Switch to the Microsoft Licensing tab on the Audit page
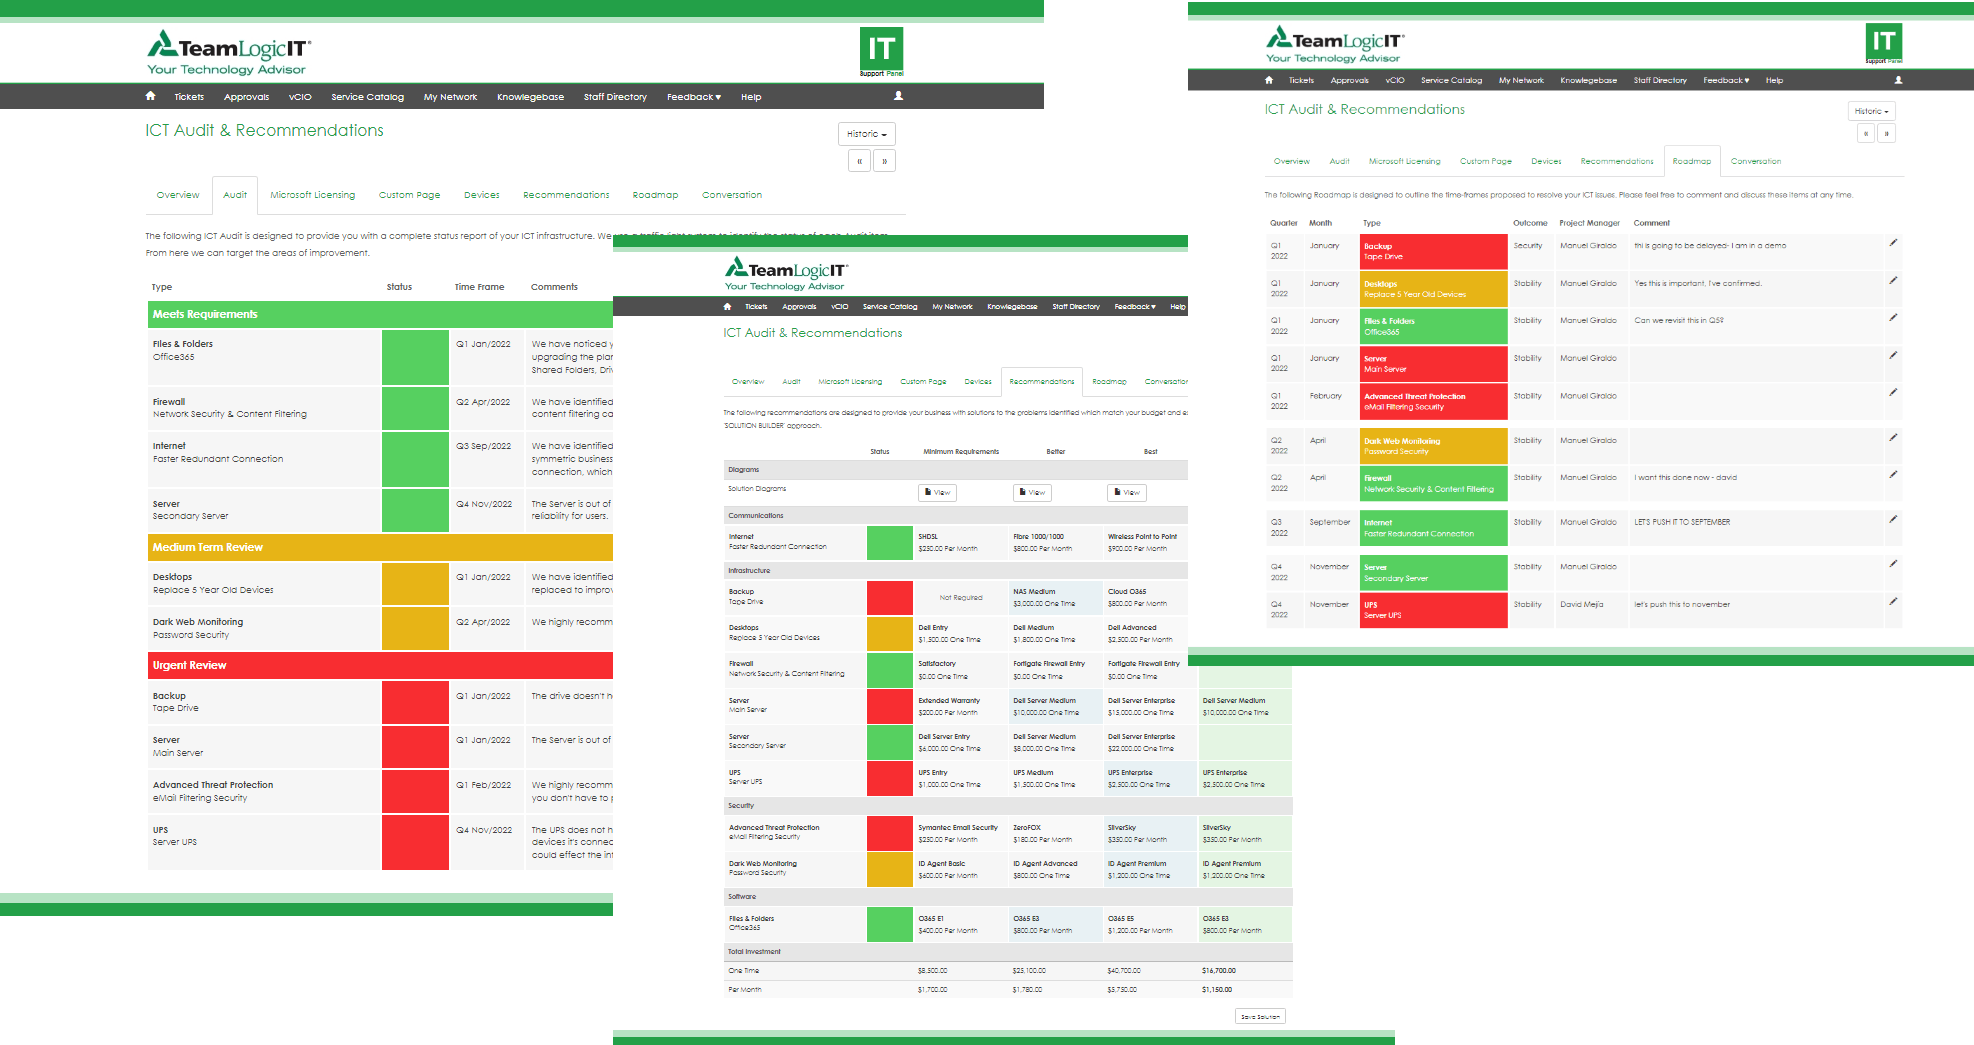 pos(312,195)
